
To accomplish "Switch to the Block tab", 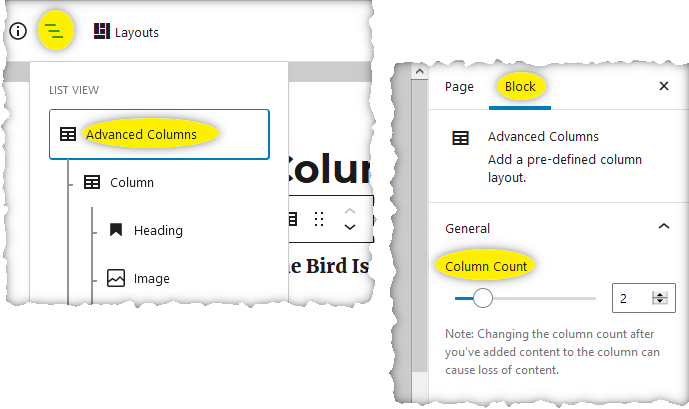I will pyautogui.click(x=520, y=87).
